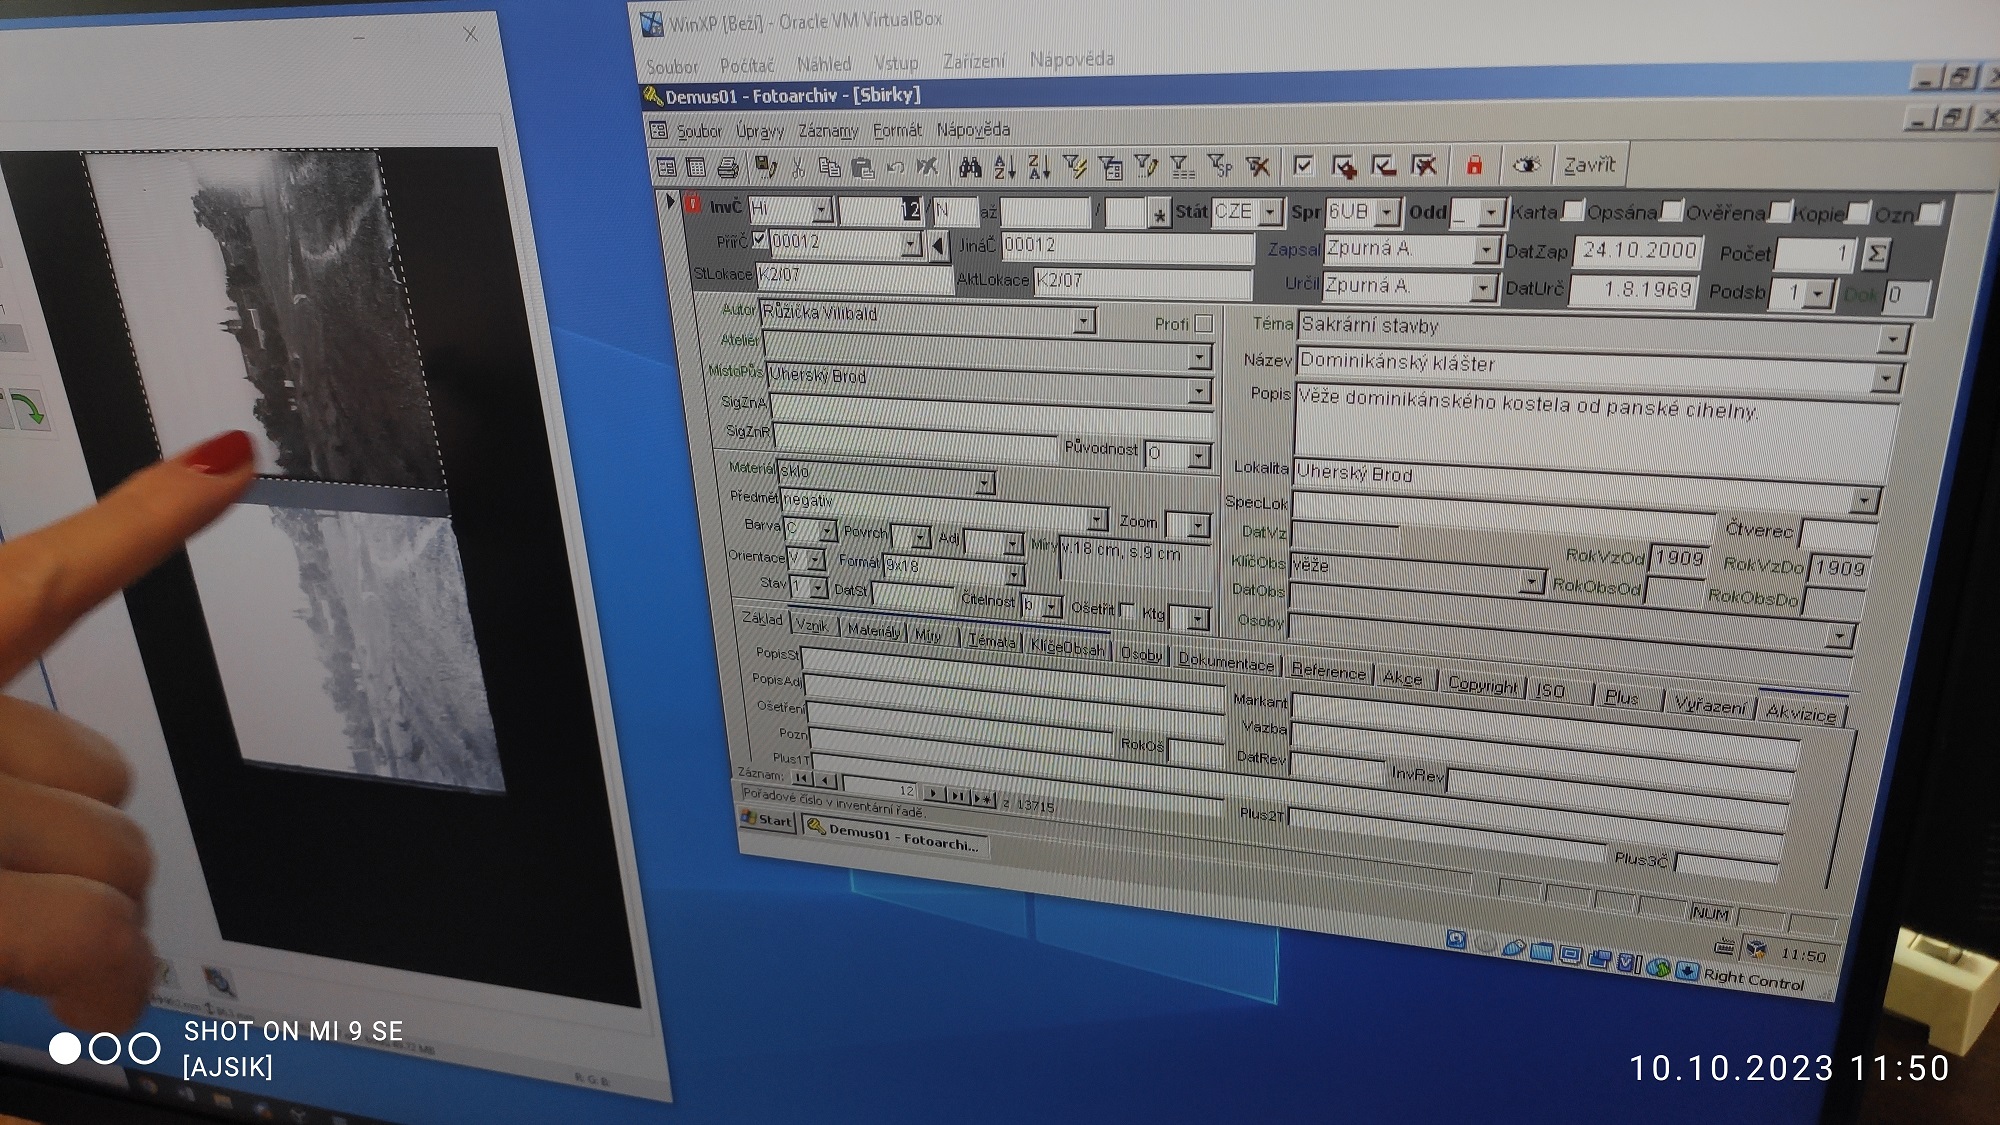Click the Save record floppy icon

tap(766, 166)
